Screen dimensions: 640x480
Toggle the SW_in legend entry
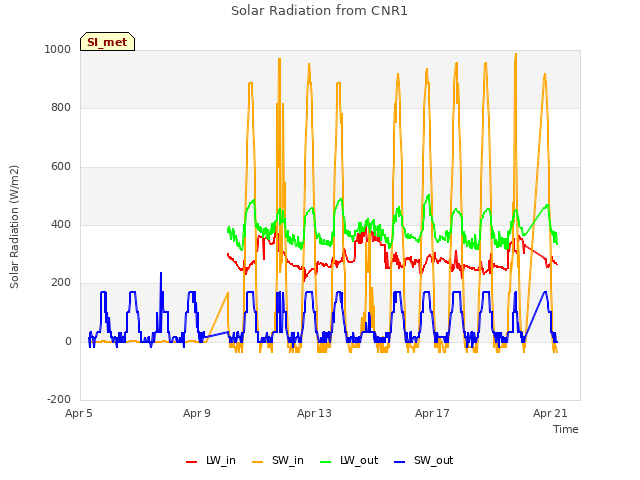point(278,461)
